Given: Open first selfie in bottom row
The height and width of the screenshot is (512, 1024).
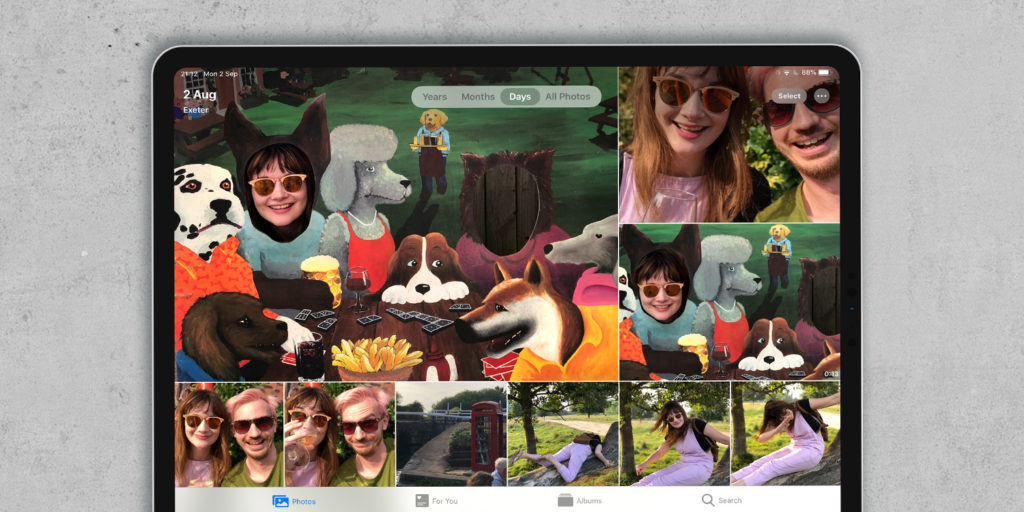Looking at the screenshot, I should pos(229,434).
